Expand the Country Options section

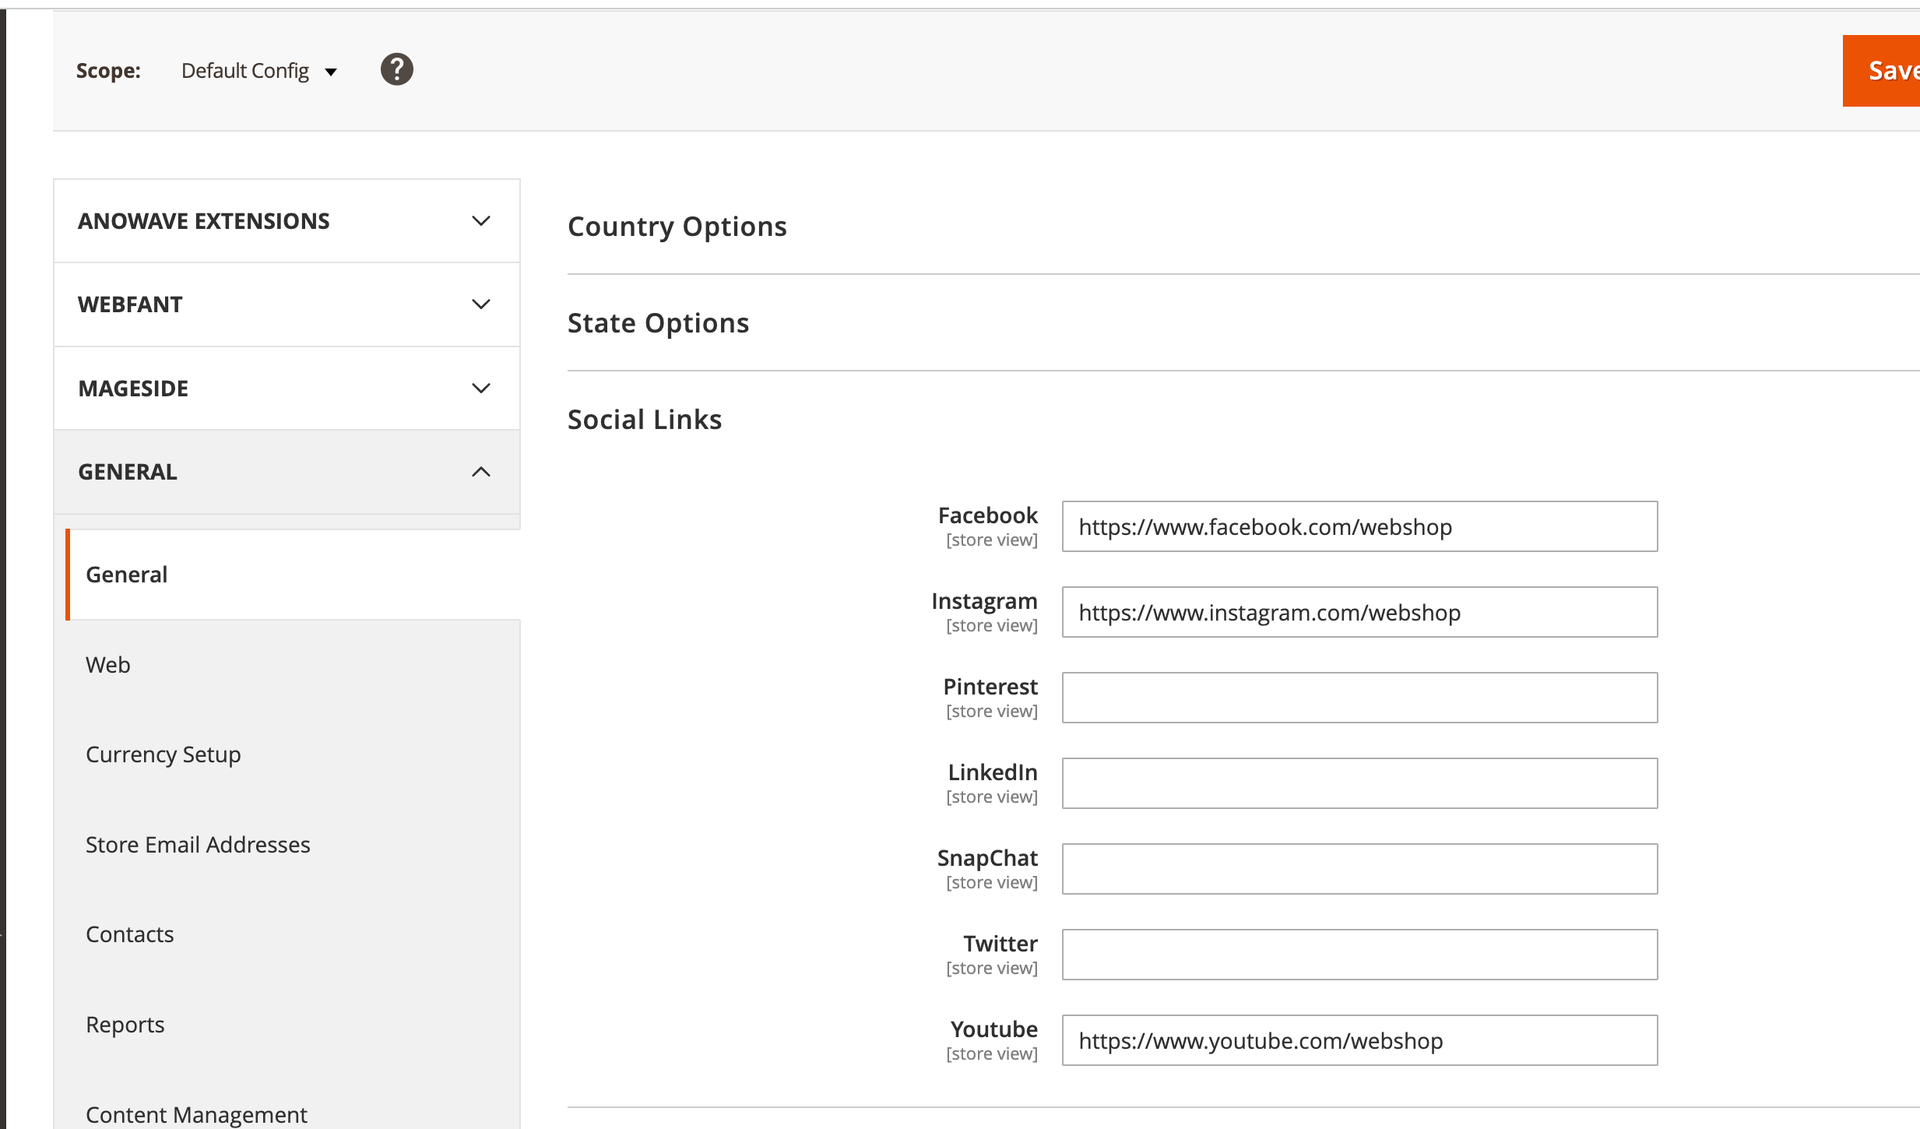(x=677, y=227)
